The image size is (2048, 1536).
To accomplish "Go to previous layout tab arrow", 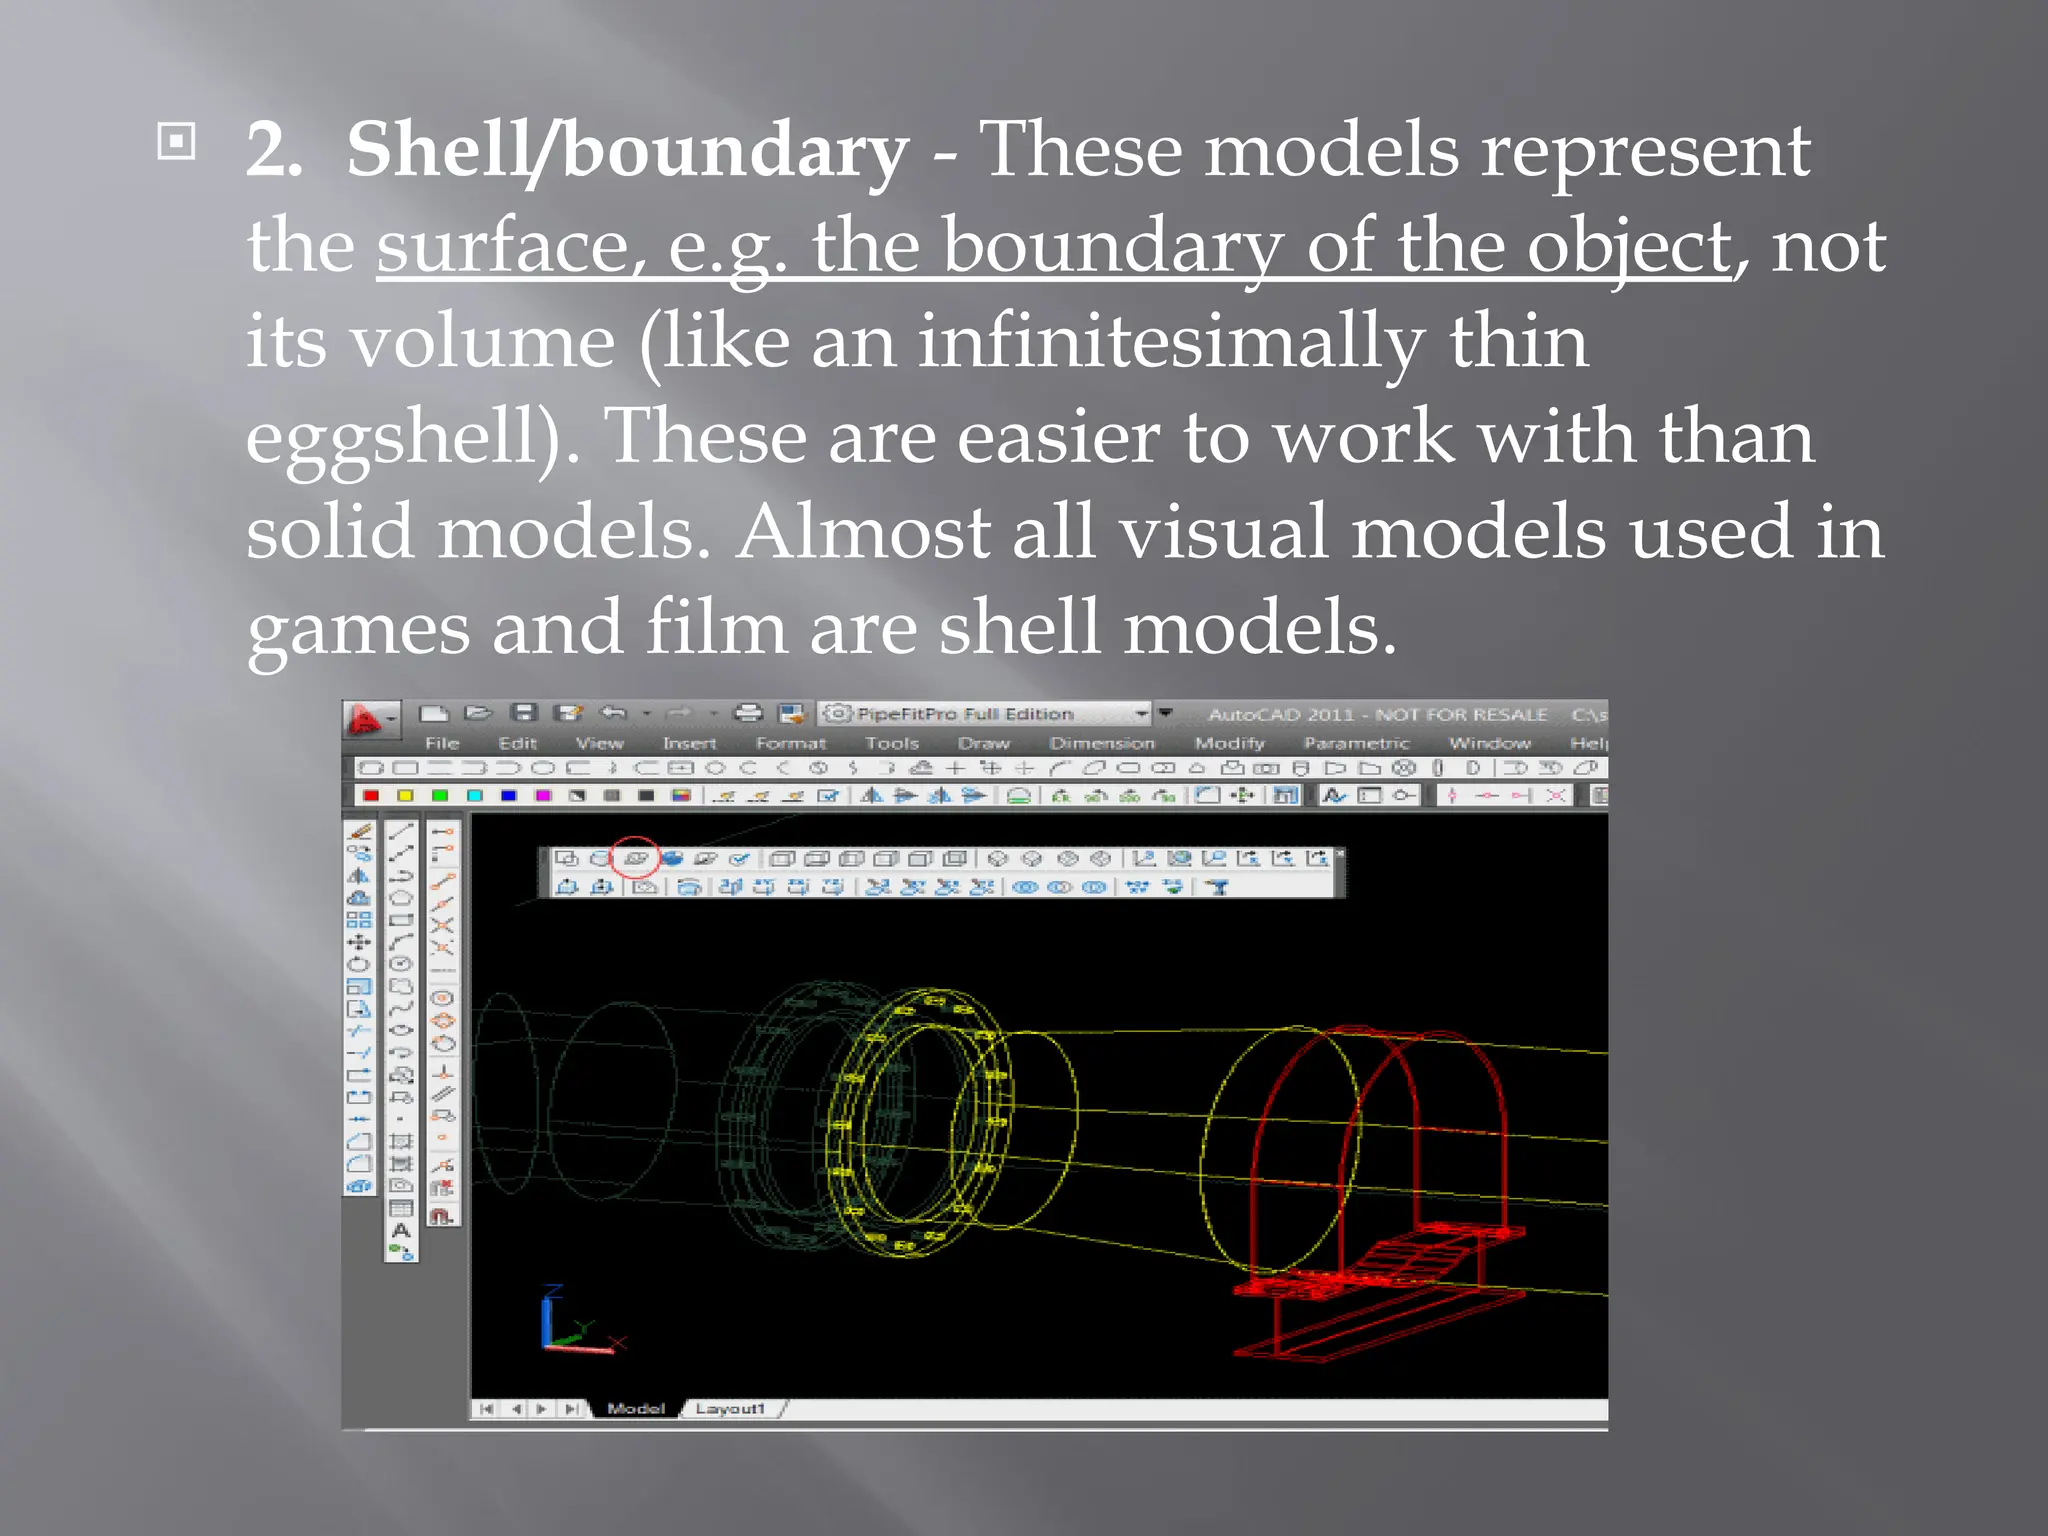I will 516,1409.
